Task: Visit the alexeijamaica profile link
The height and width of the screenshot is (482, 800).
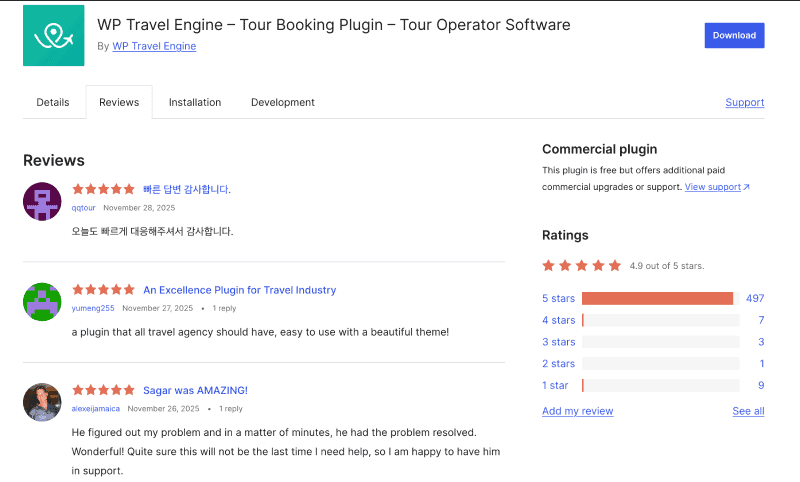Action: click(95, 409)
